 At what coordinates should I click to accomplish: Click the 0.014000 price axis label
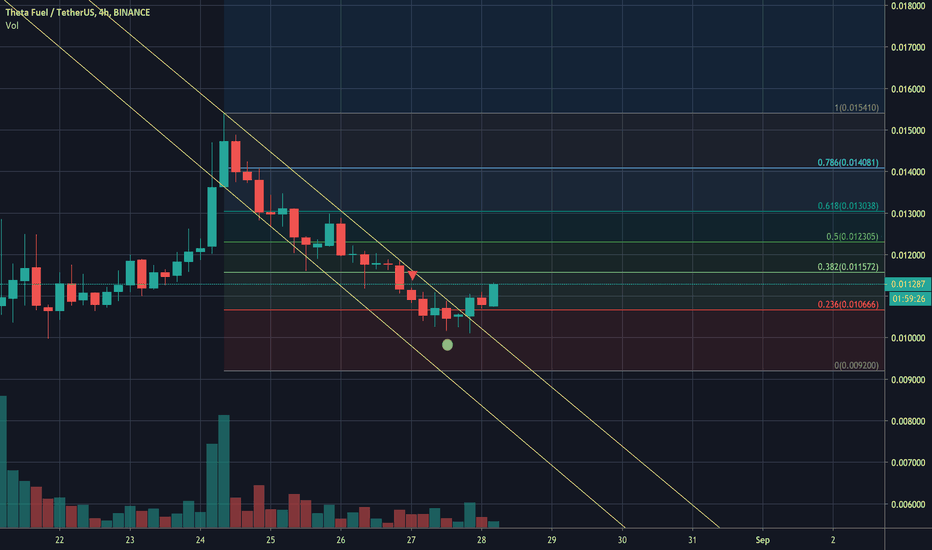(908, 172)
